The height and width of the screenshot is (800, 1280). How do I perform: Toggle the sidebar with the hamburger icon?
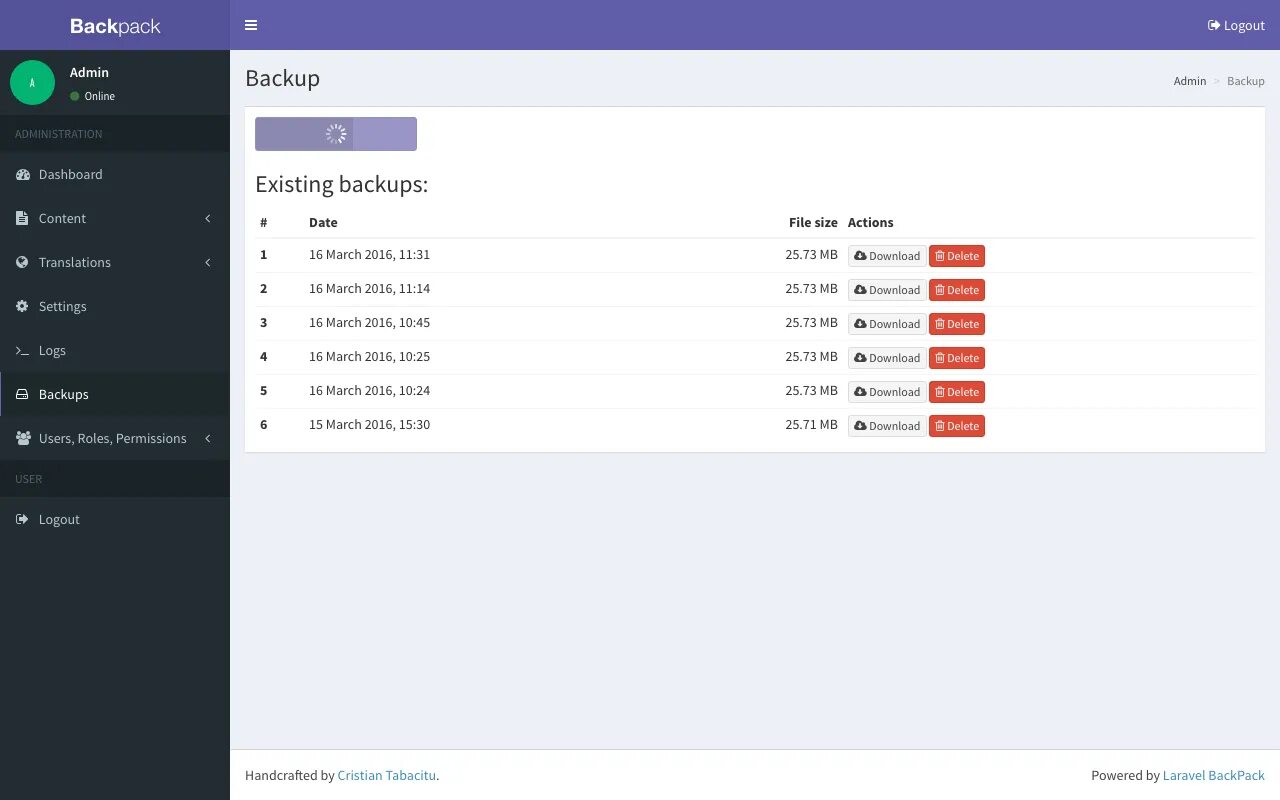tap(251, 25)
